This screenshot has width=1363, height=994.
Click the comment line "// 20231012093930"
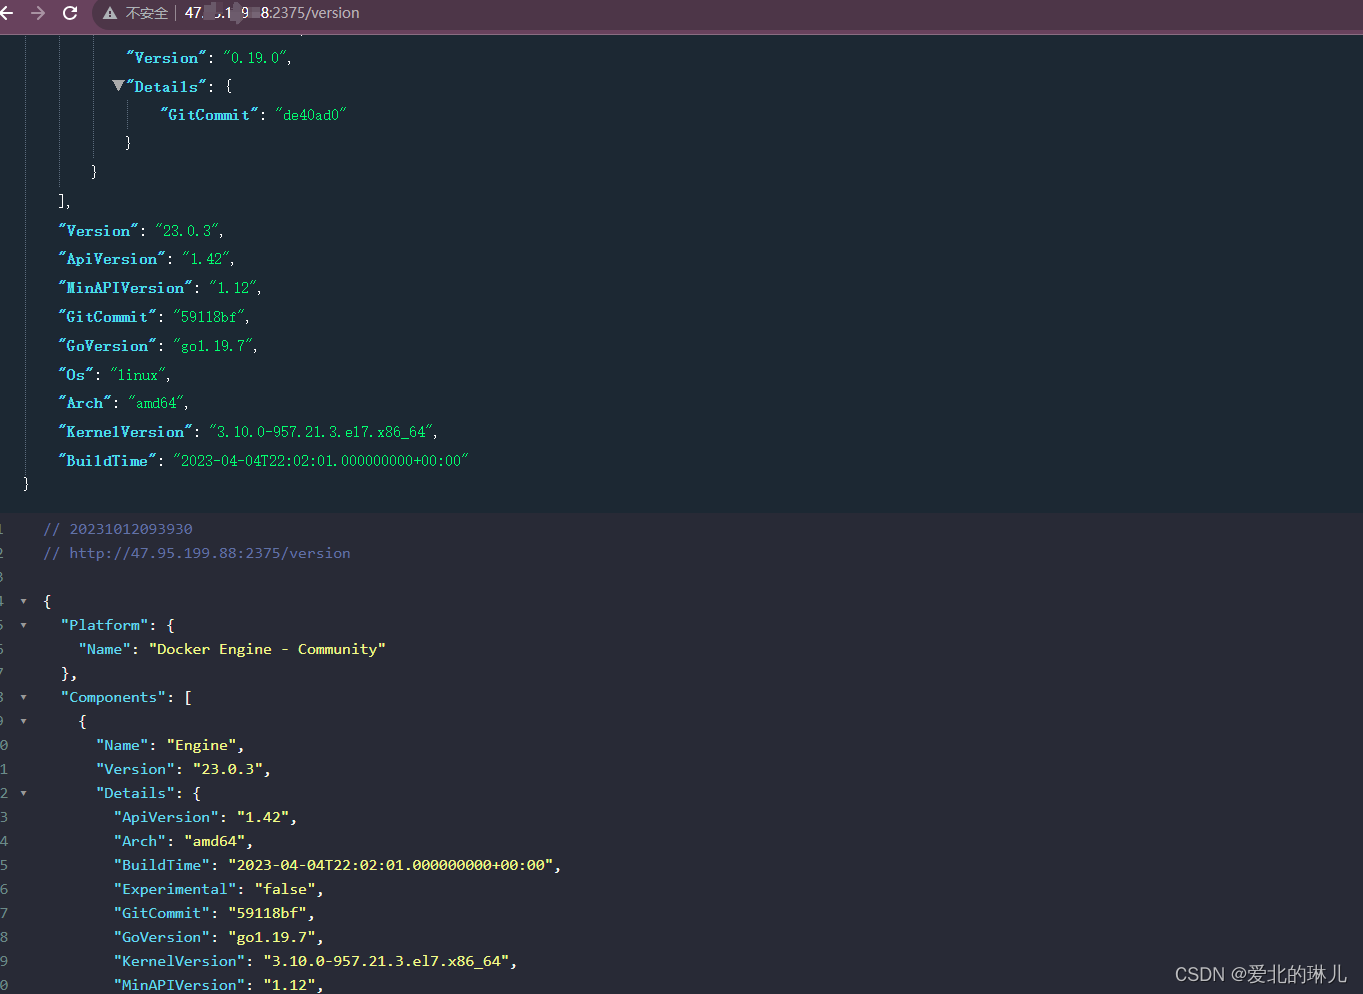[x=118, y=529]
